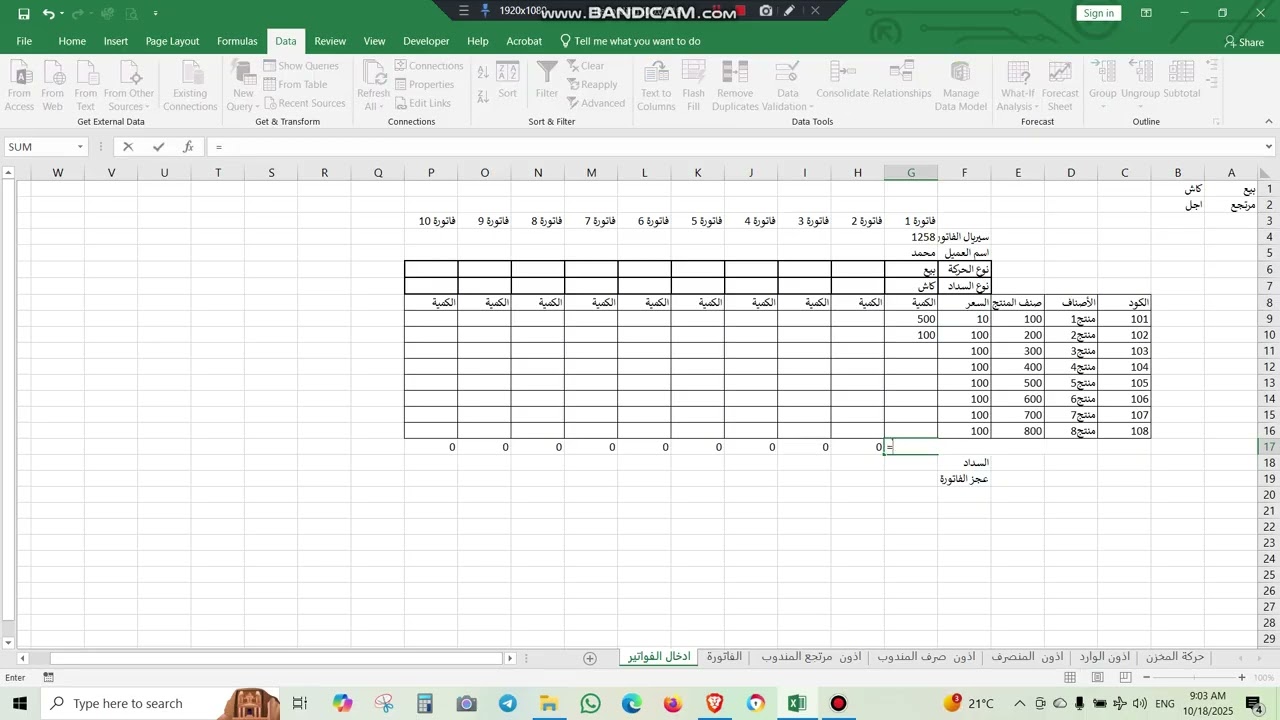Switch to Page Layout view in status bar

pos(1098,677)
